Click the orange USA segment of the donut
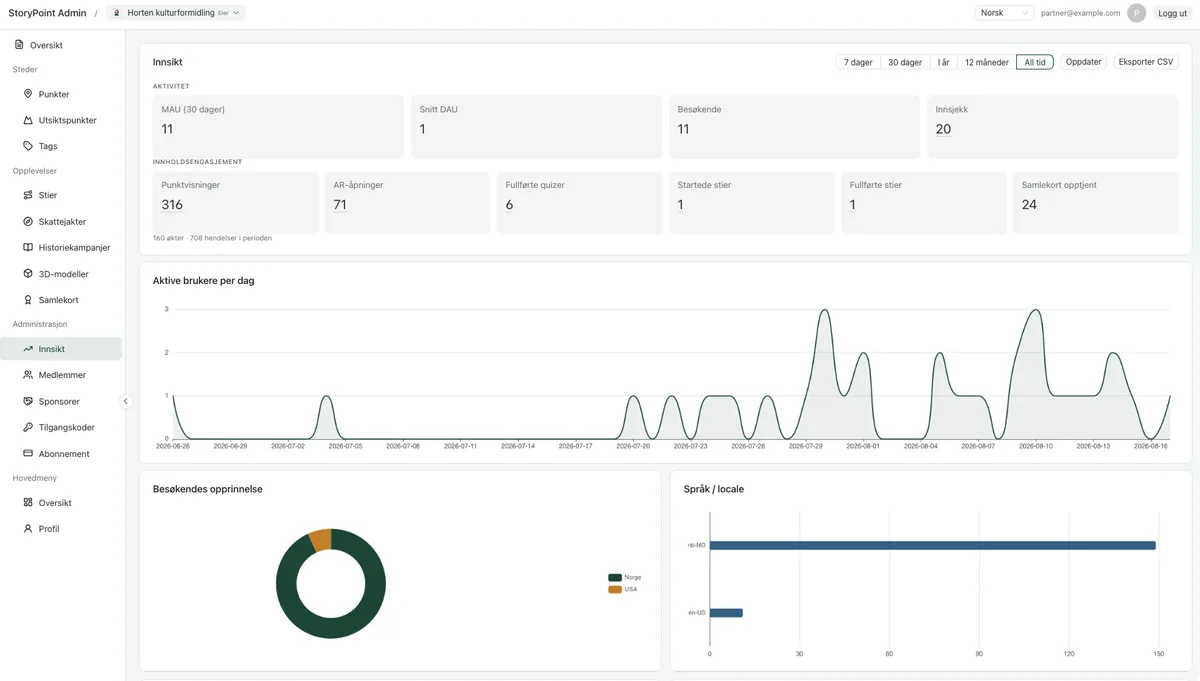This screenshot has width=1200, height=681. pyautogui.click(x=320, y=540)
